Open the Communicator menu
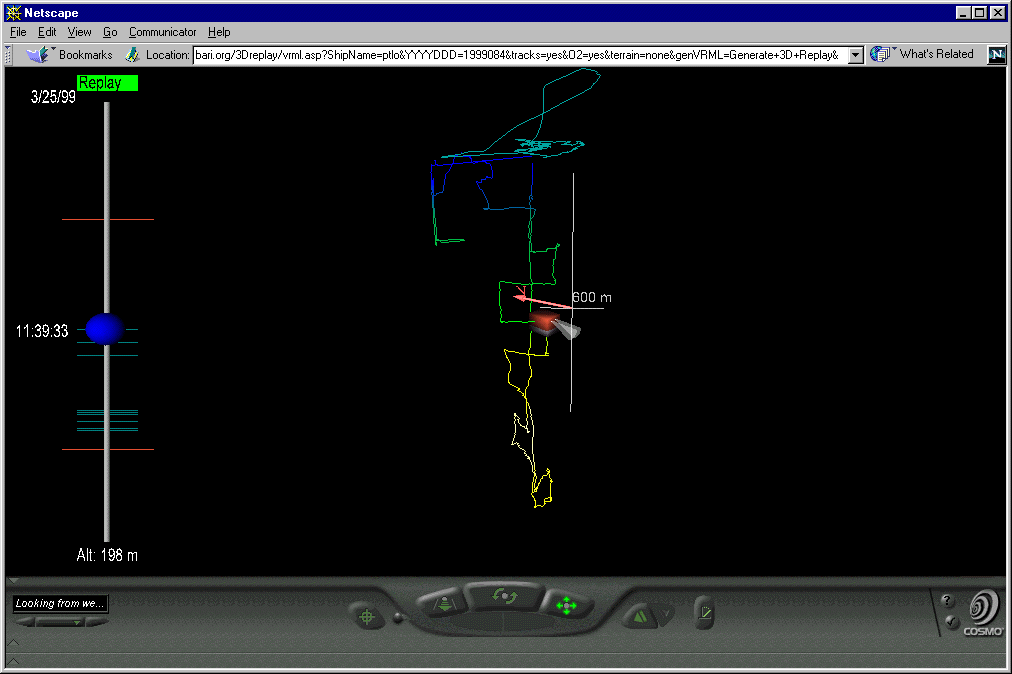This screenshot has height=674, width=1012. tap(162, 32)
